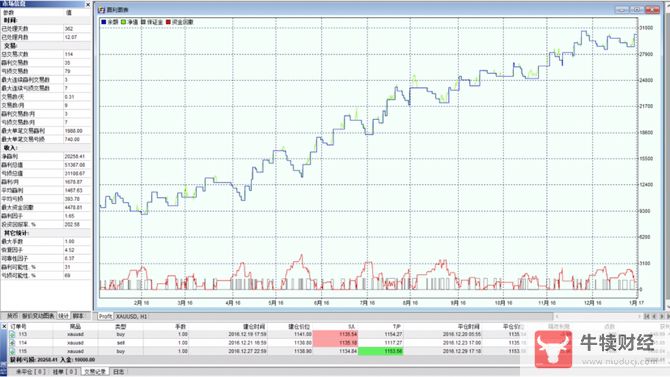Select the 最大单笔交易盈利 value 1988.00

click(x=73, y=131)
